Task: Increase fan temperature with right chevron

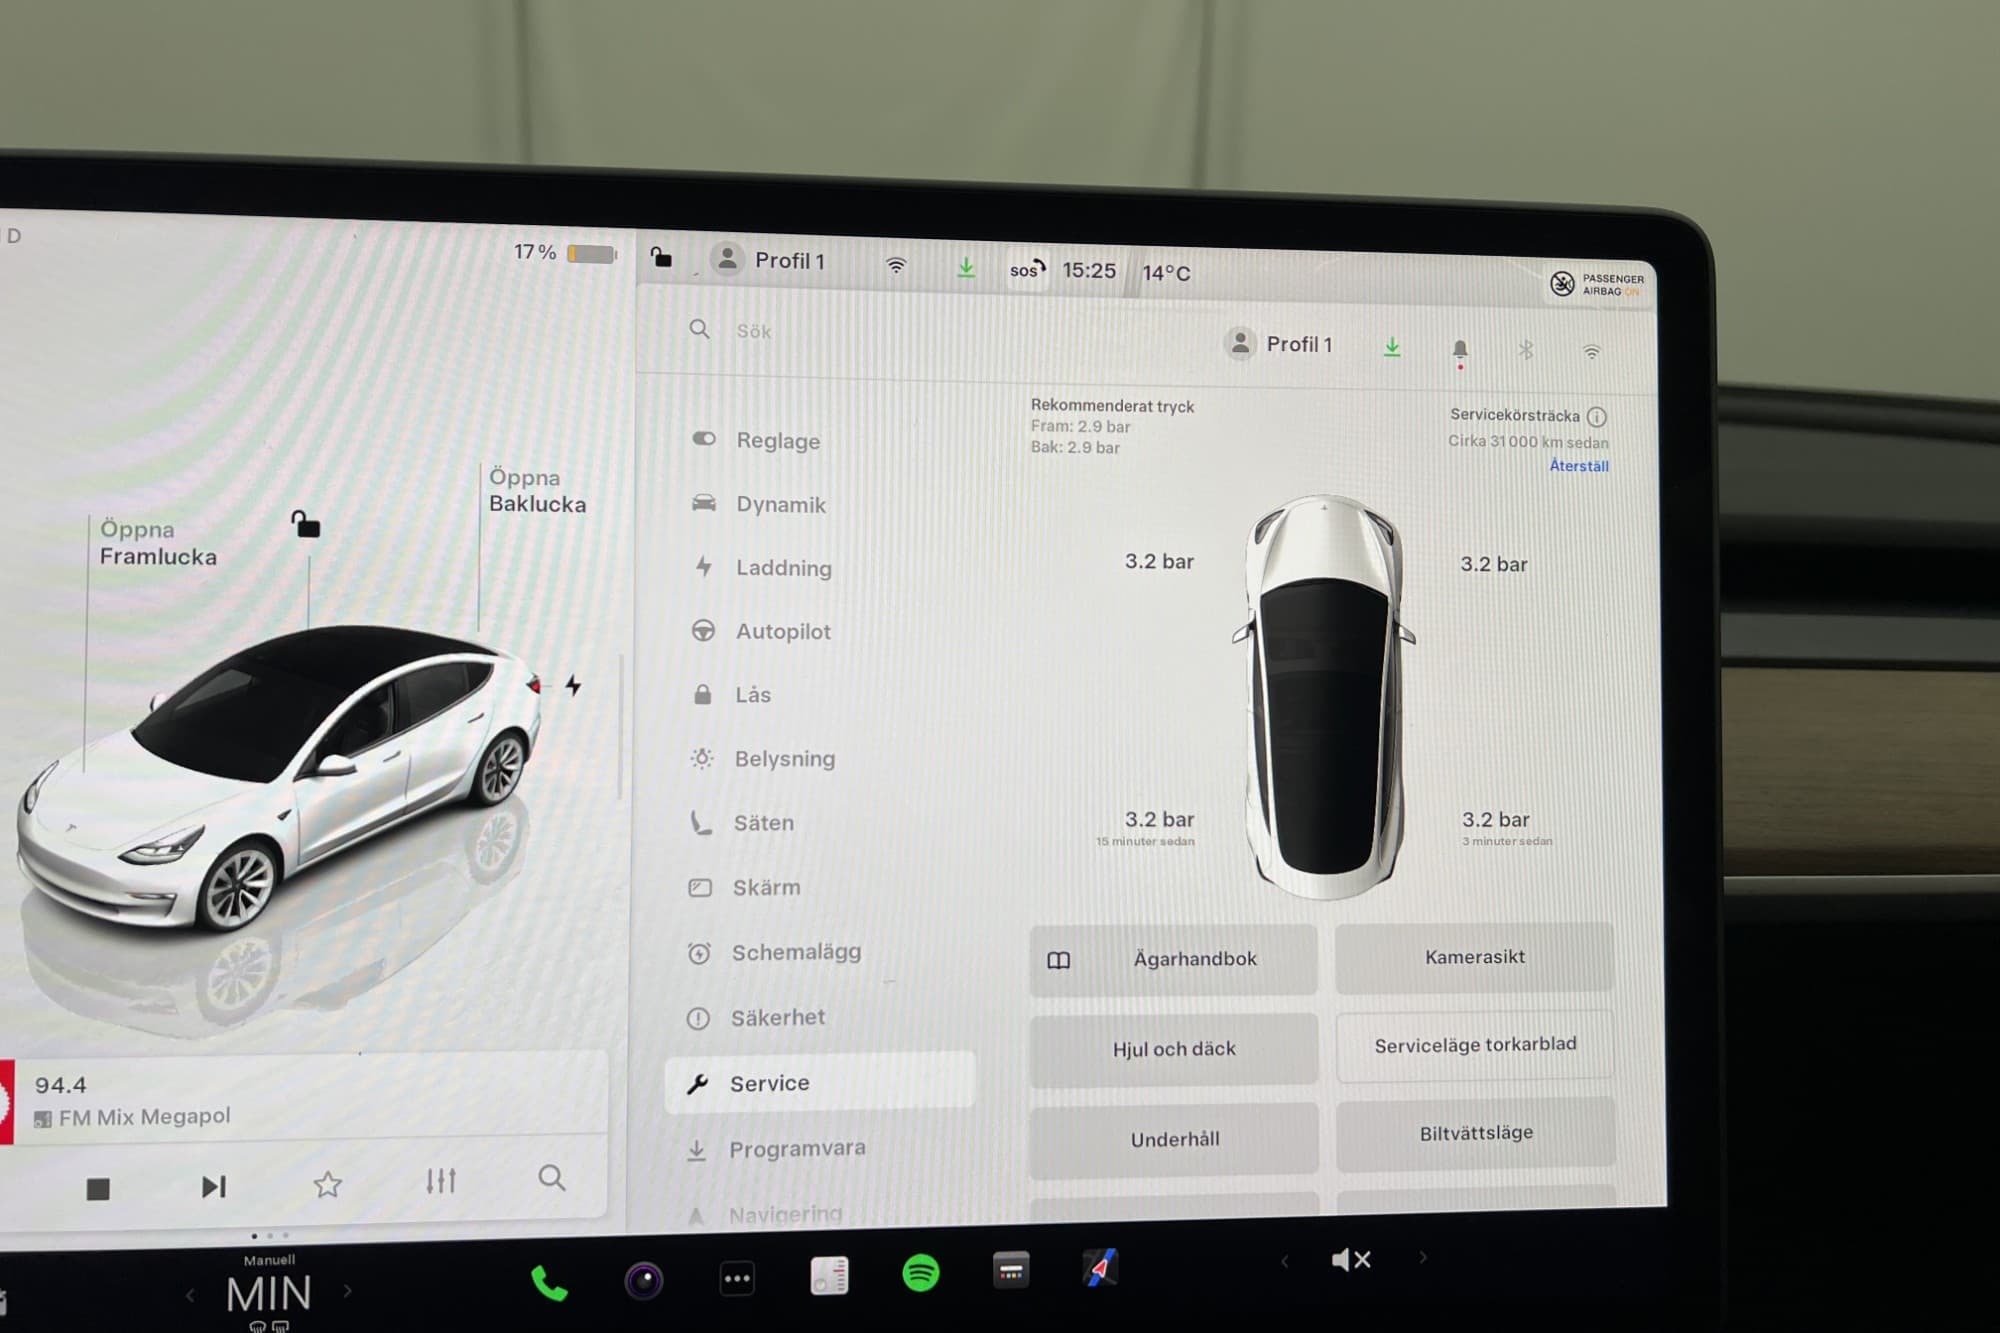Action: pos(347,1291)
